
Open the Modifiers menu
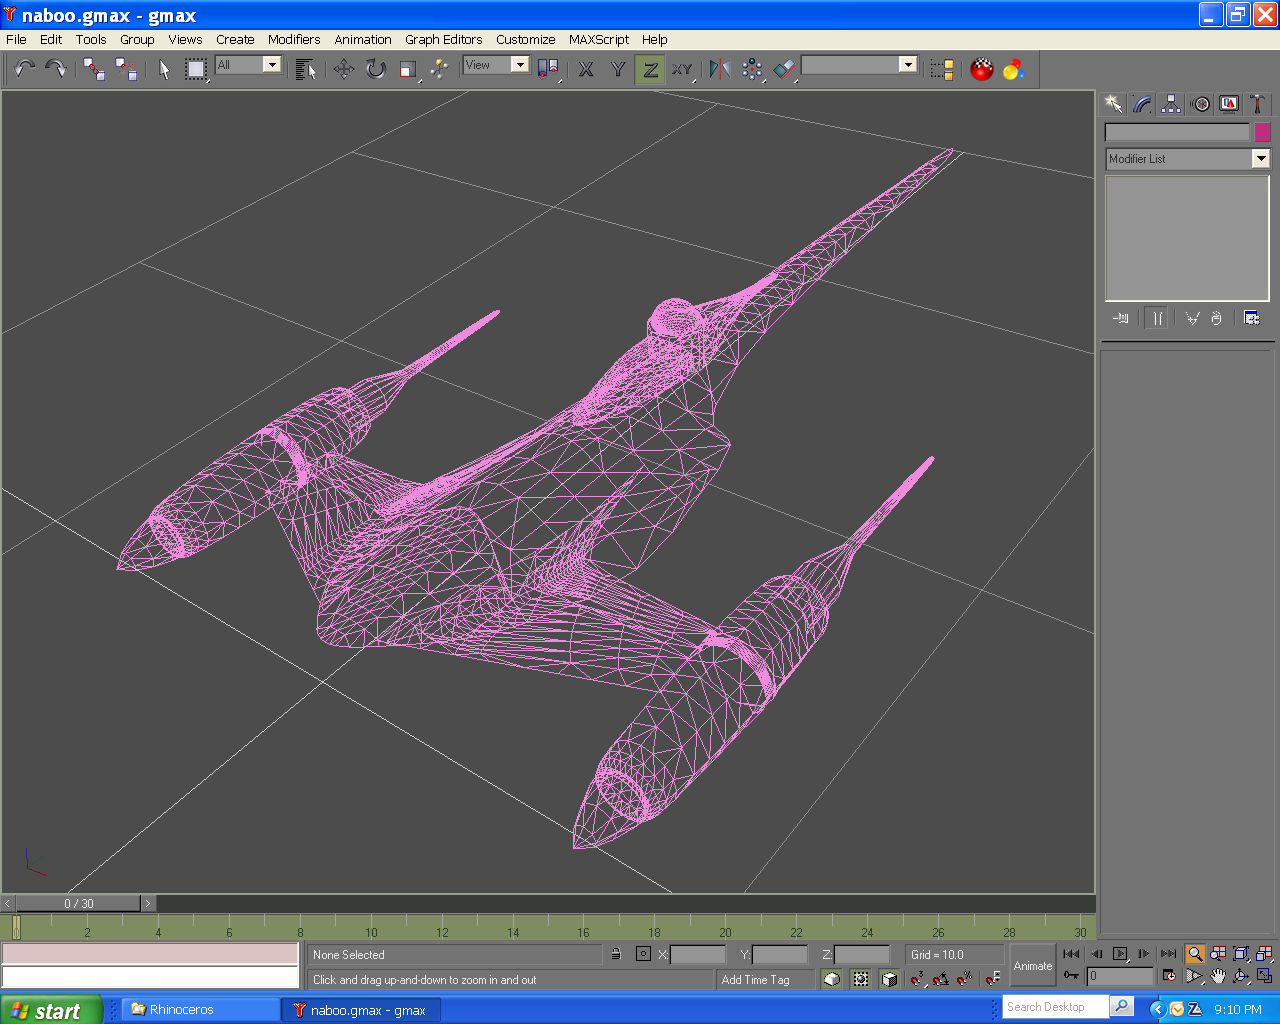(x=294, y=39)
